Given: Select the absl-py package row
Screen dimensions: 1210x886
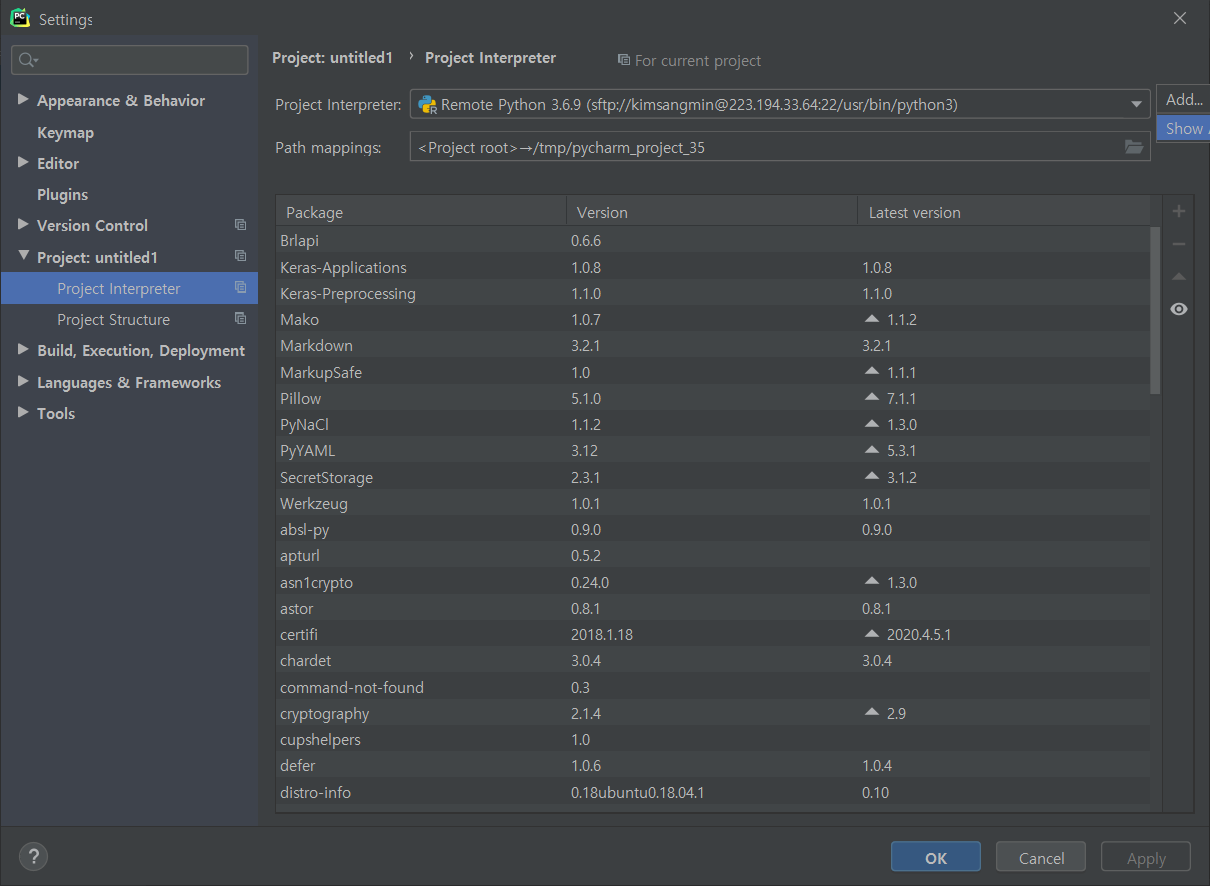Looking at the screenshot, I should pyautogui.click(x=713, y=529).
